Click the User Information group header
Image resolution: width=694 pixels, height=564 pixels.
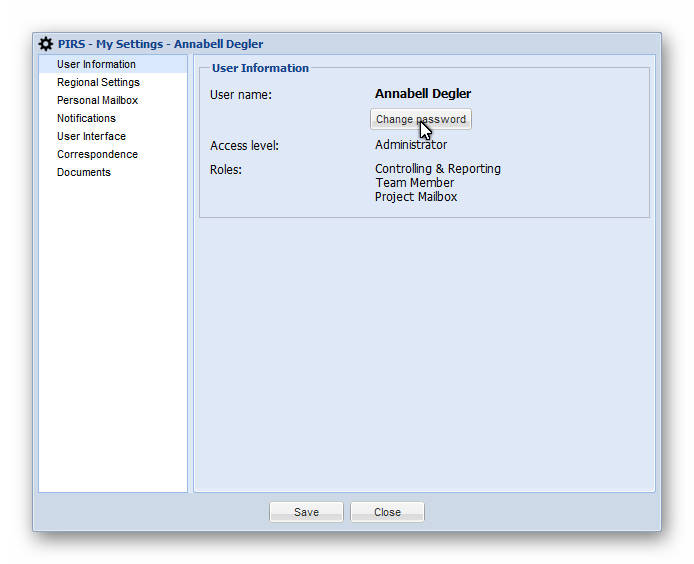coord(260,68)
